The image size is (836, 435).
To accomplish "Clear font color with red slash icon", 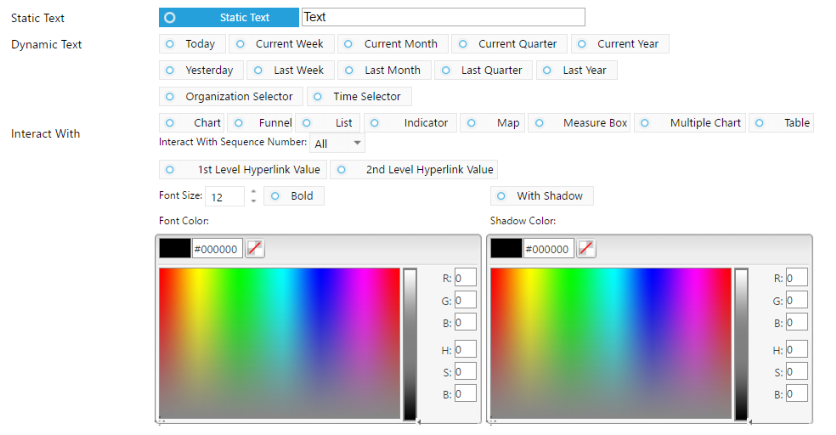I will (x=255, y=248).
